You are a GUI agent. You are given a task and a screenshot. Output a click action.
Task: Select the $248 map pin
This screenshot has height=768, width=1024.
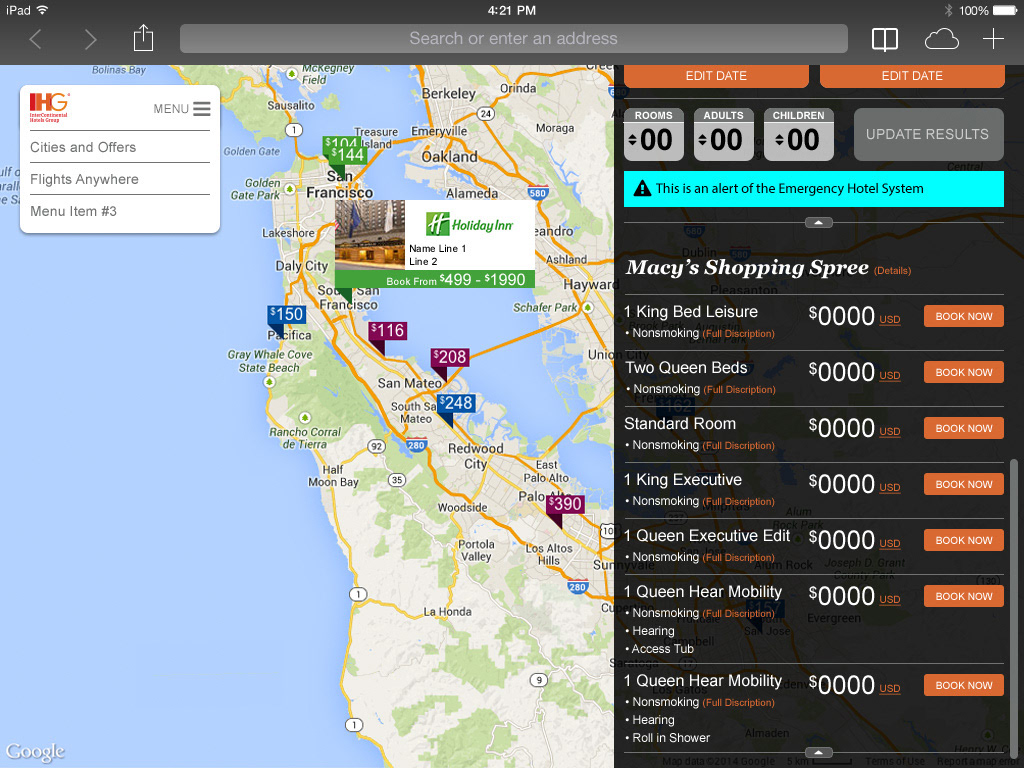click(456, 403)
